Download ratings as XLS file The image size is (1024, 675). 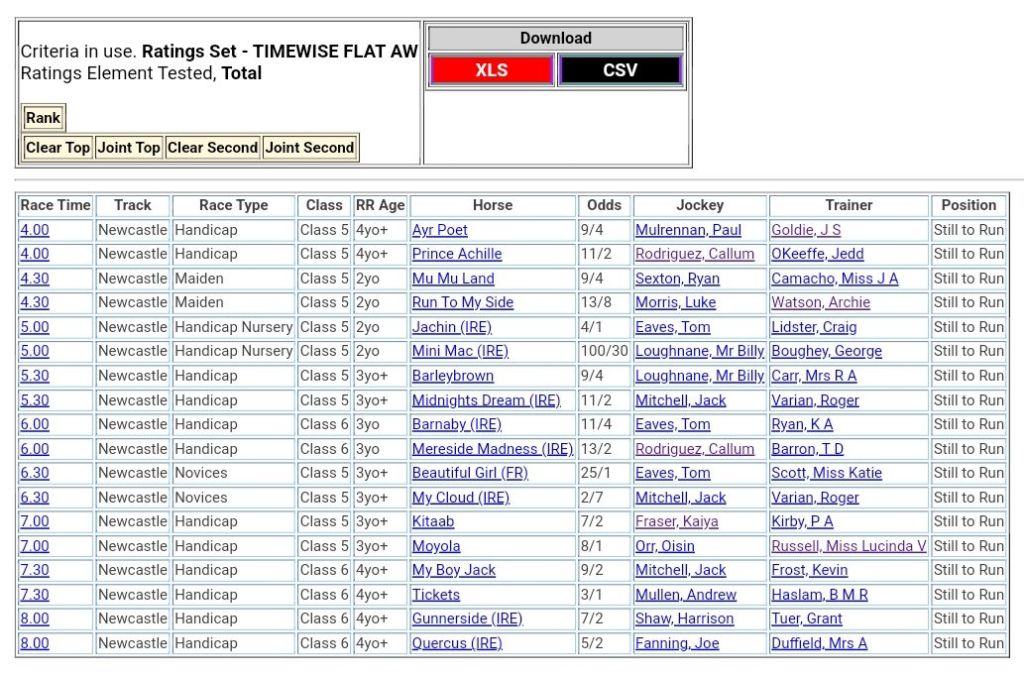click(x=491, y=70)
